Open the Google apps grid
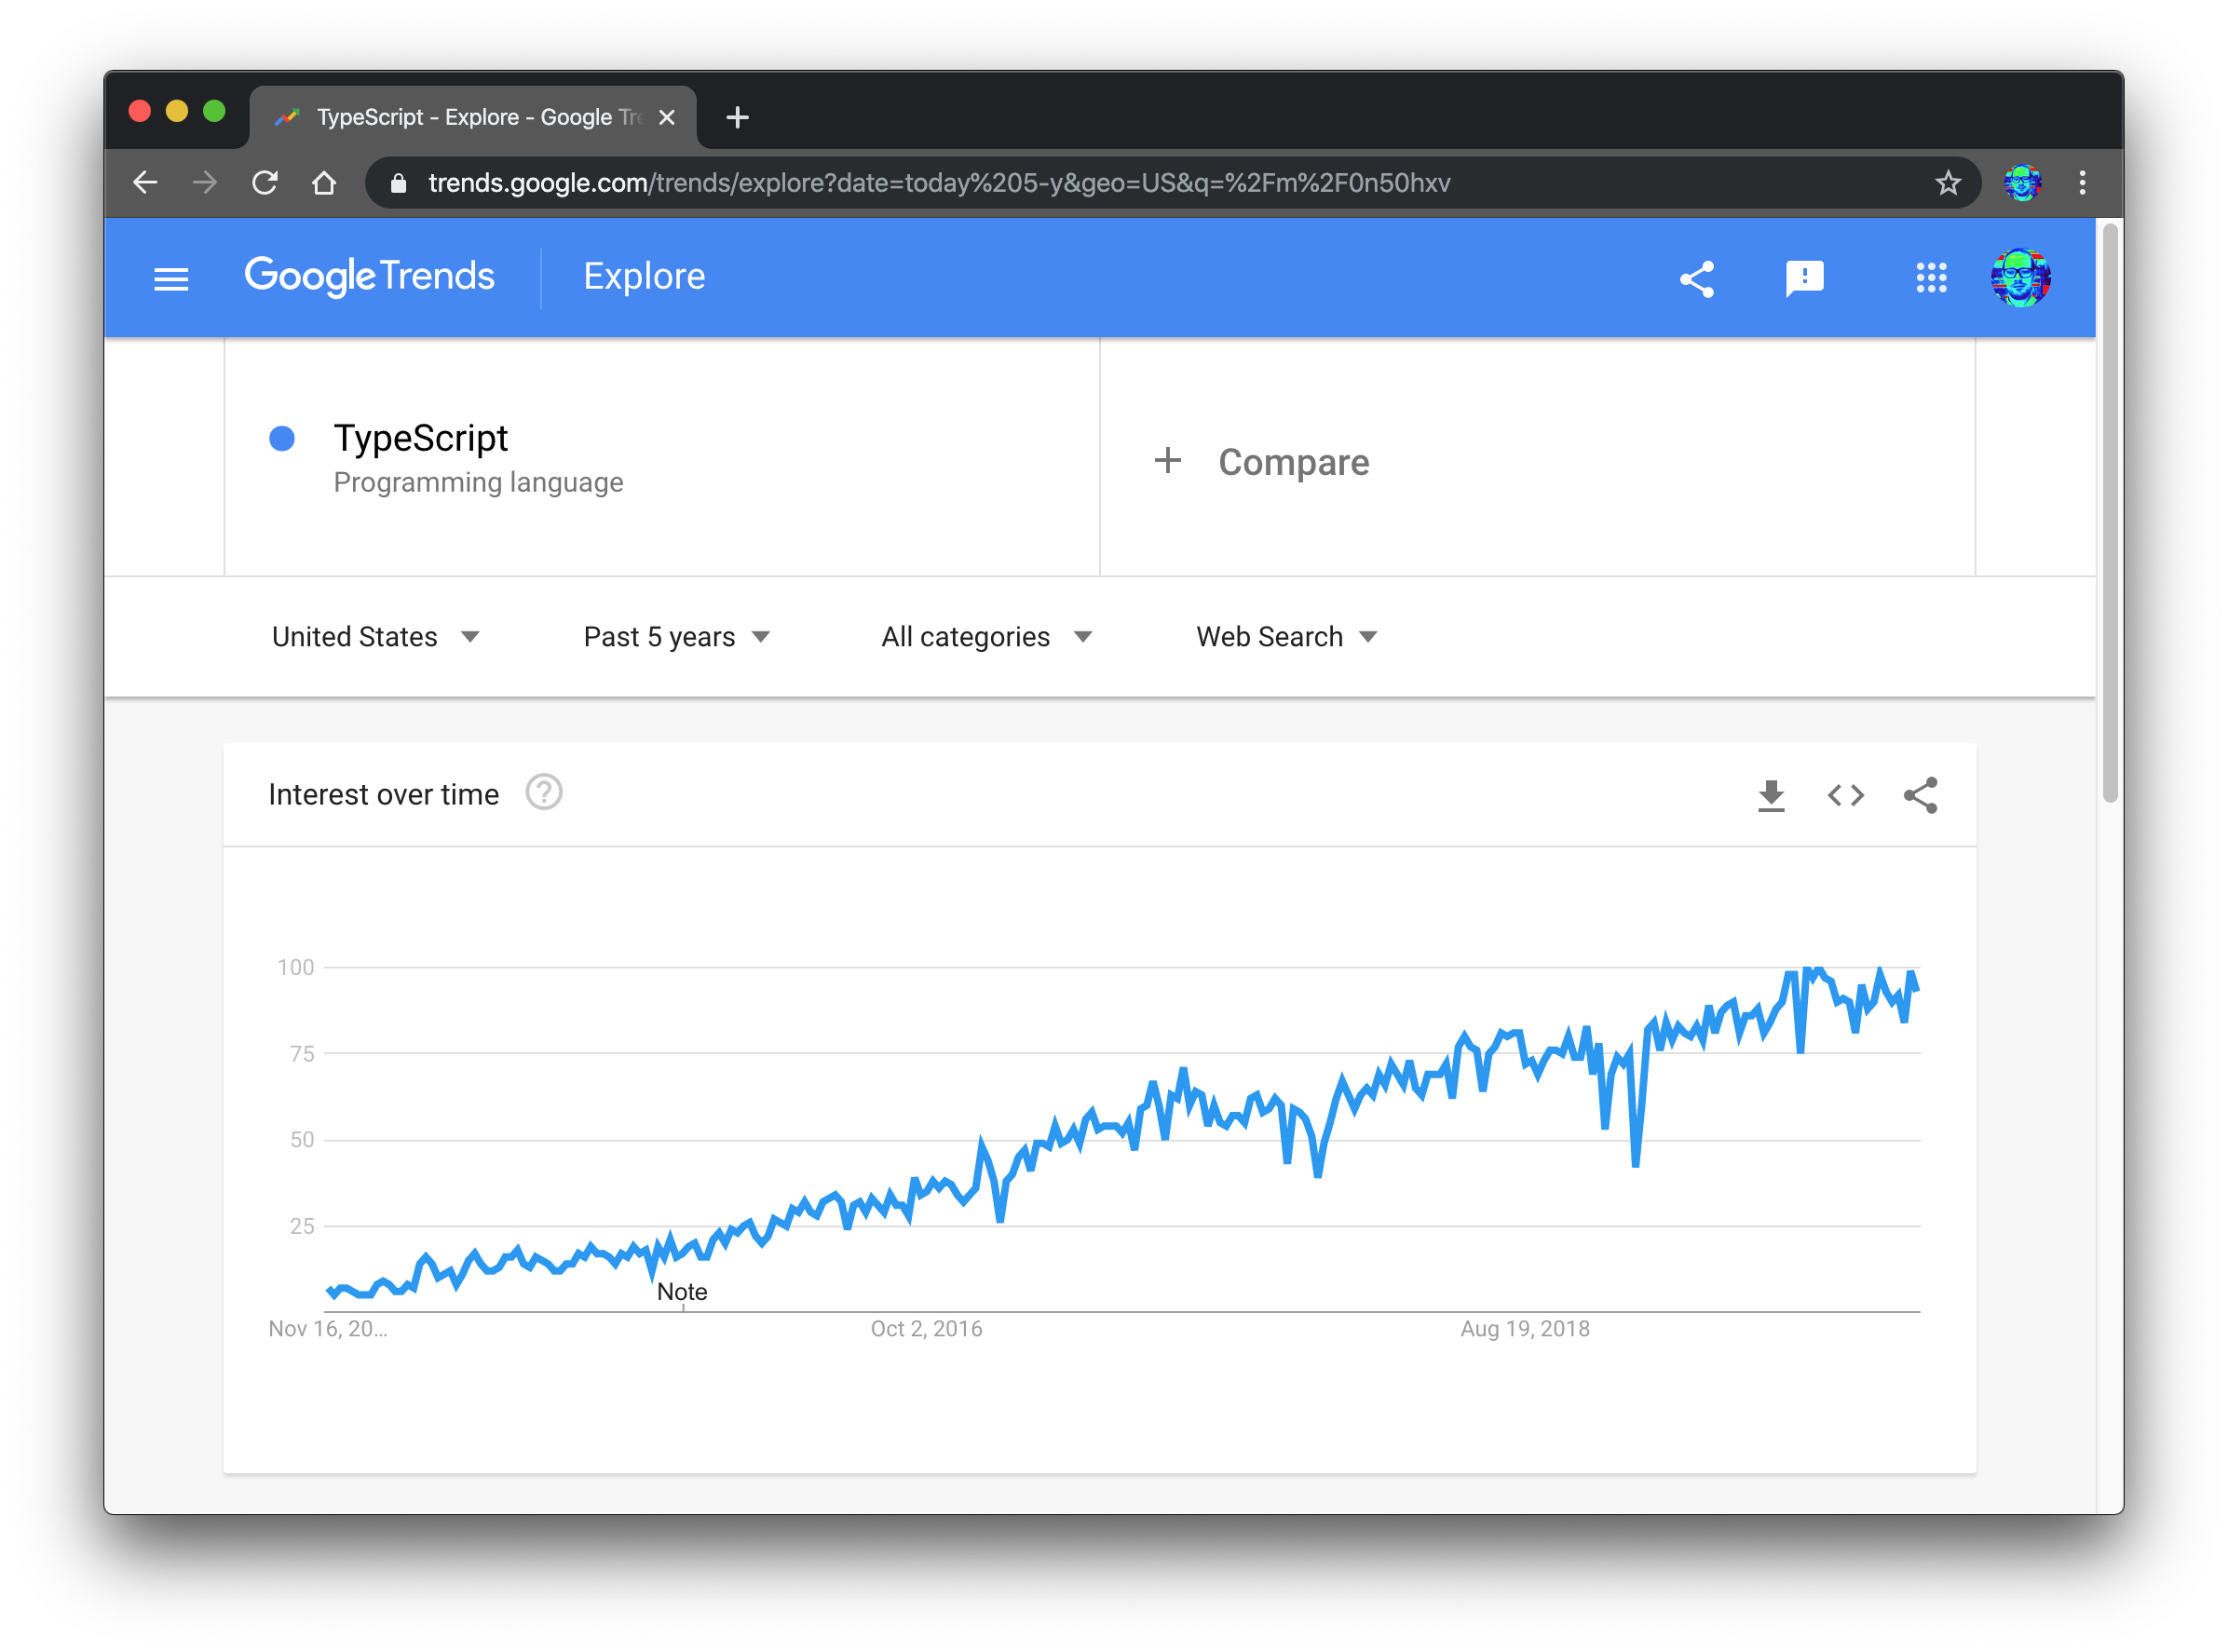 pyautogui.click(x=1930, y=278)
